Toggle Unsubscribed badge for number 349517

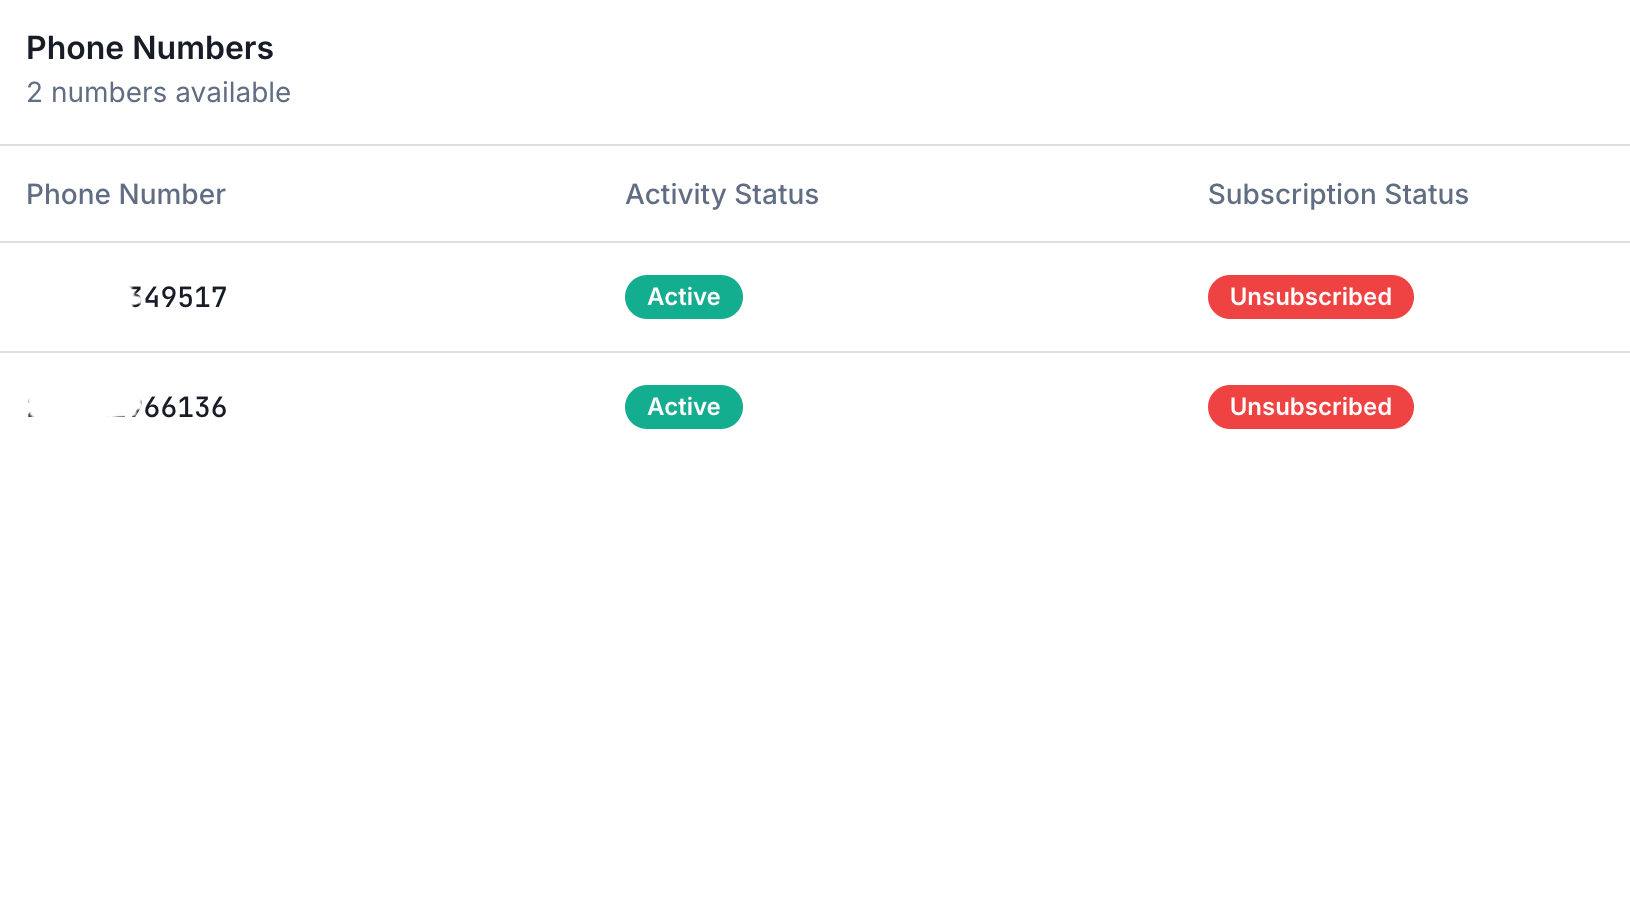coord(1310,297)
